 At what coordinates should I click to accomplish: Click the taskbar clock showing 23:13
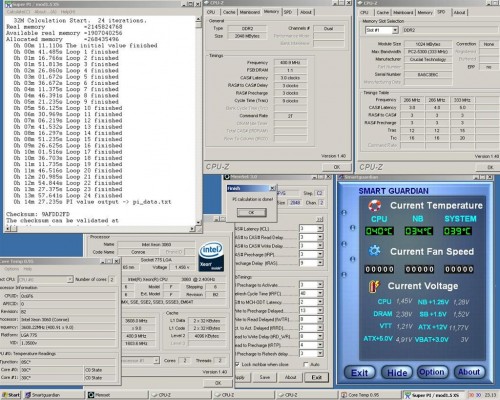click(x=490, y=395)
